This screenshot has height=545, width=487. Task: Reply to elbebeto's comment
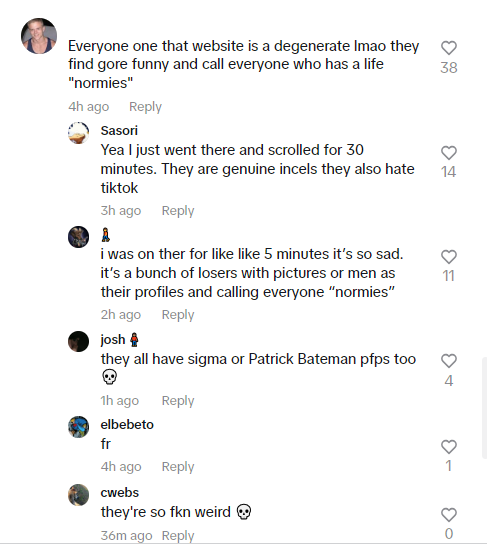click(178, 466)
